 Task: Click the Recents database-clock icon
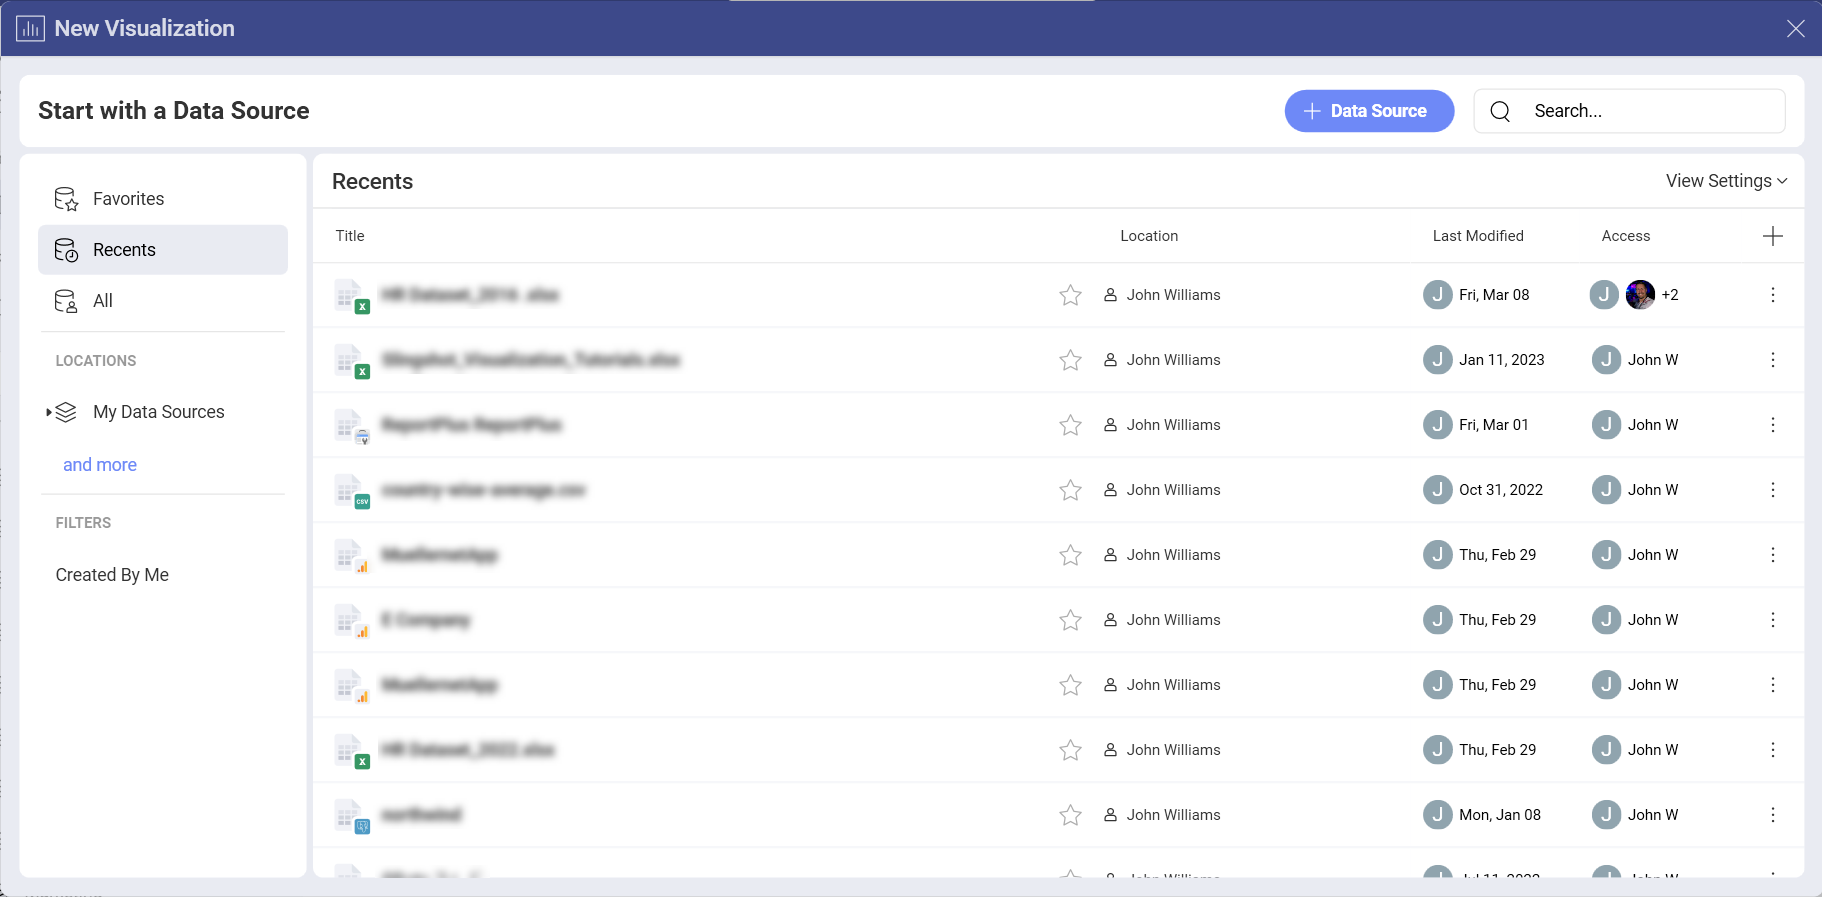[x=66, y=250]
